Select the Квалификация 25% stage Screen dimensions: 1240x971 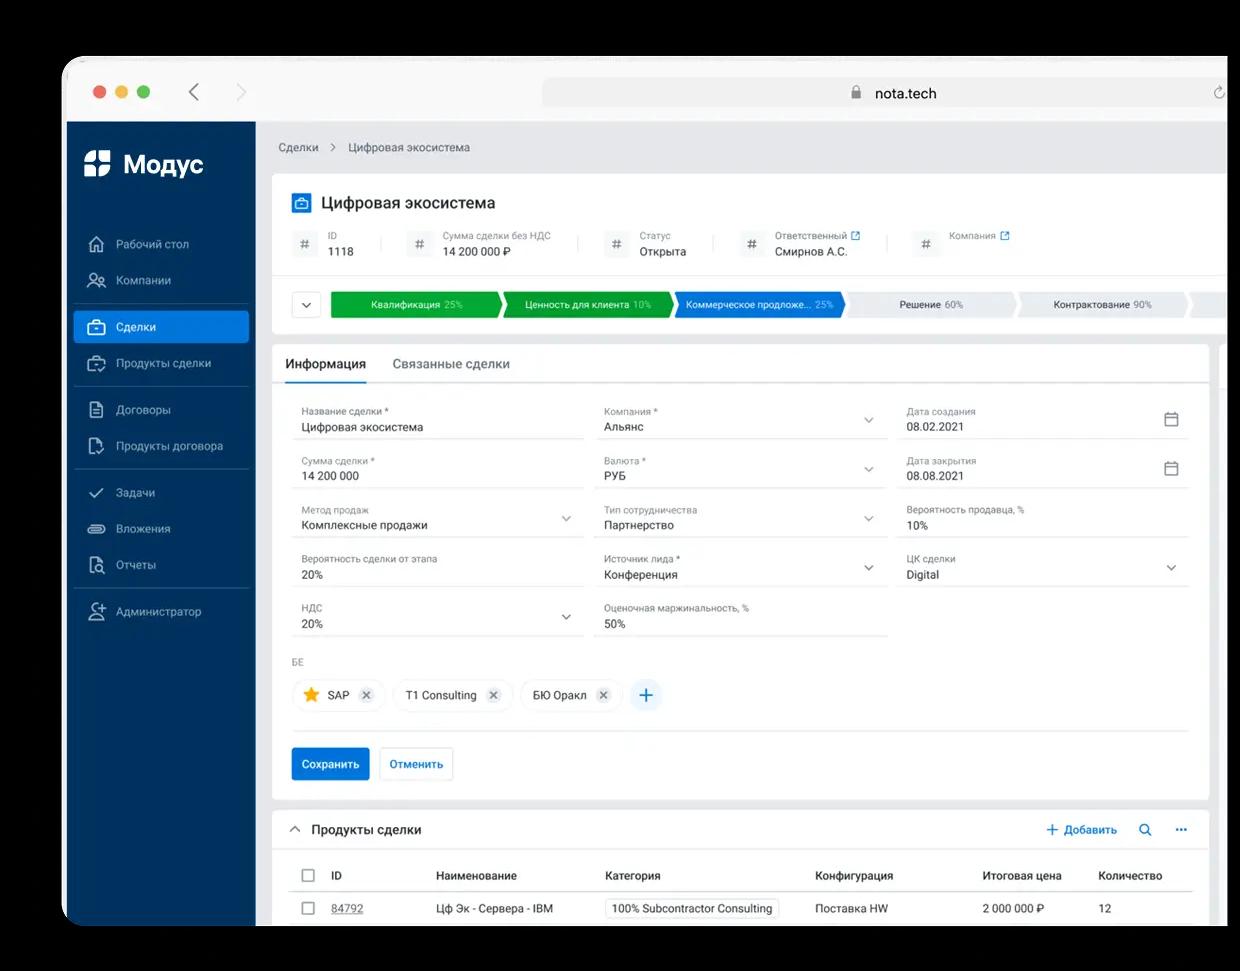[416, 305]
